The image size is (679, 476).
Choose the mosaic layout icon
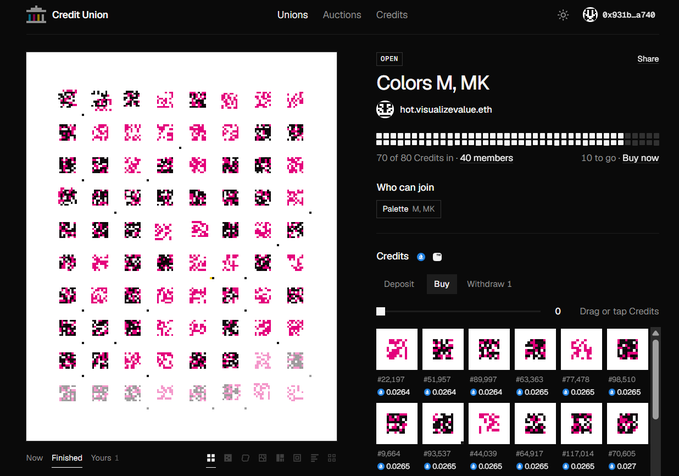(263, 458)
